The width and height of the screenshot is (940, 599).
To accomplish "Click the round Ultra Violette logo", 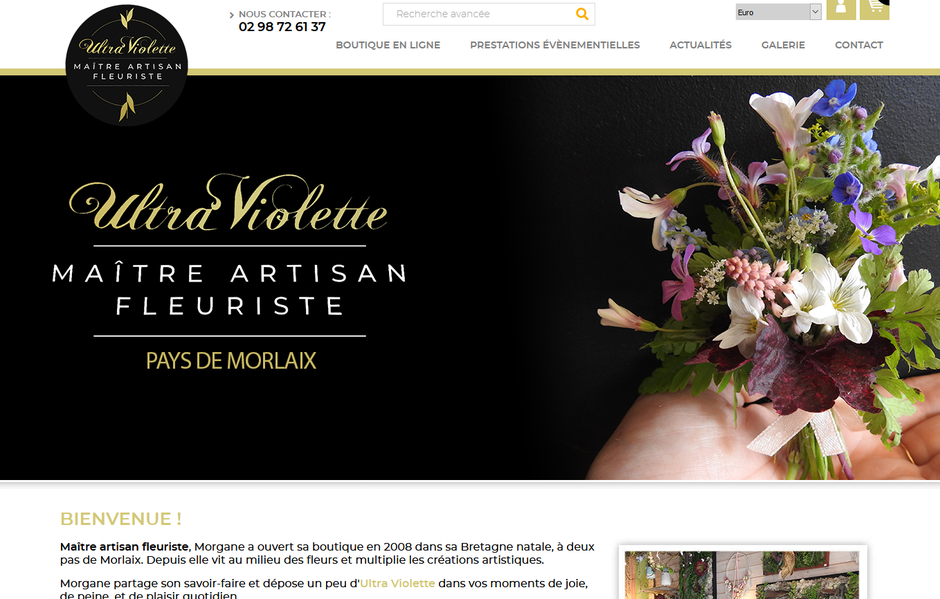I will (126, 65).
